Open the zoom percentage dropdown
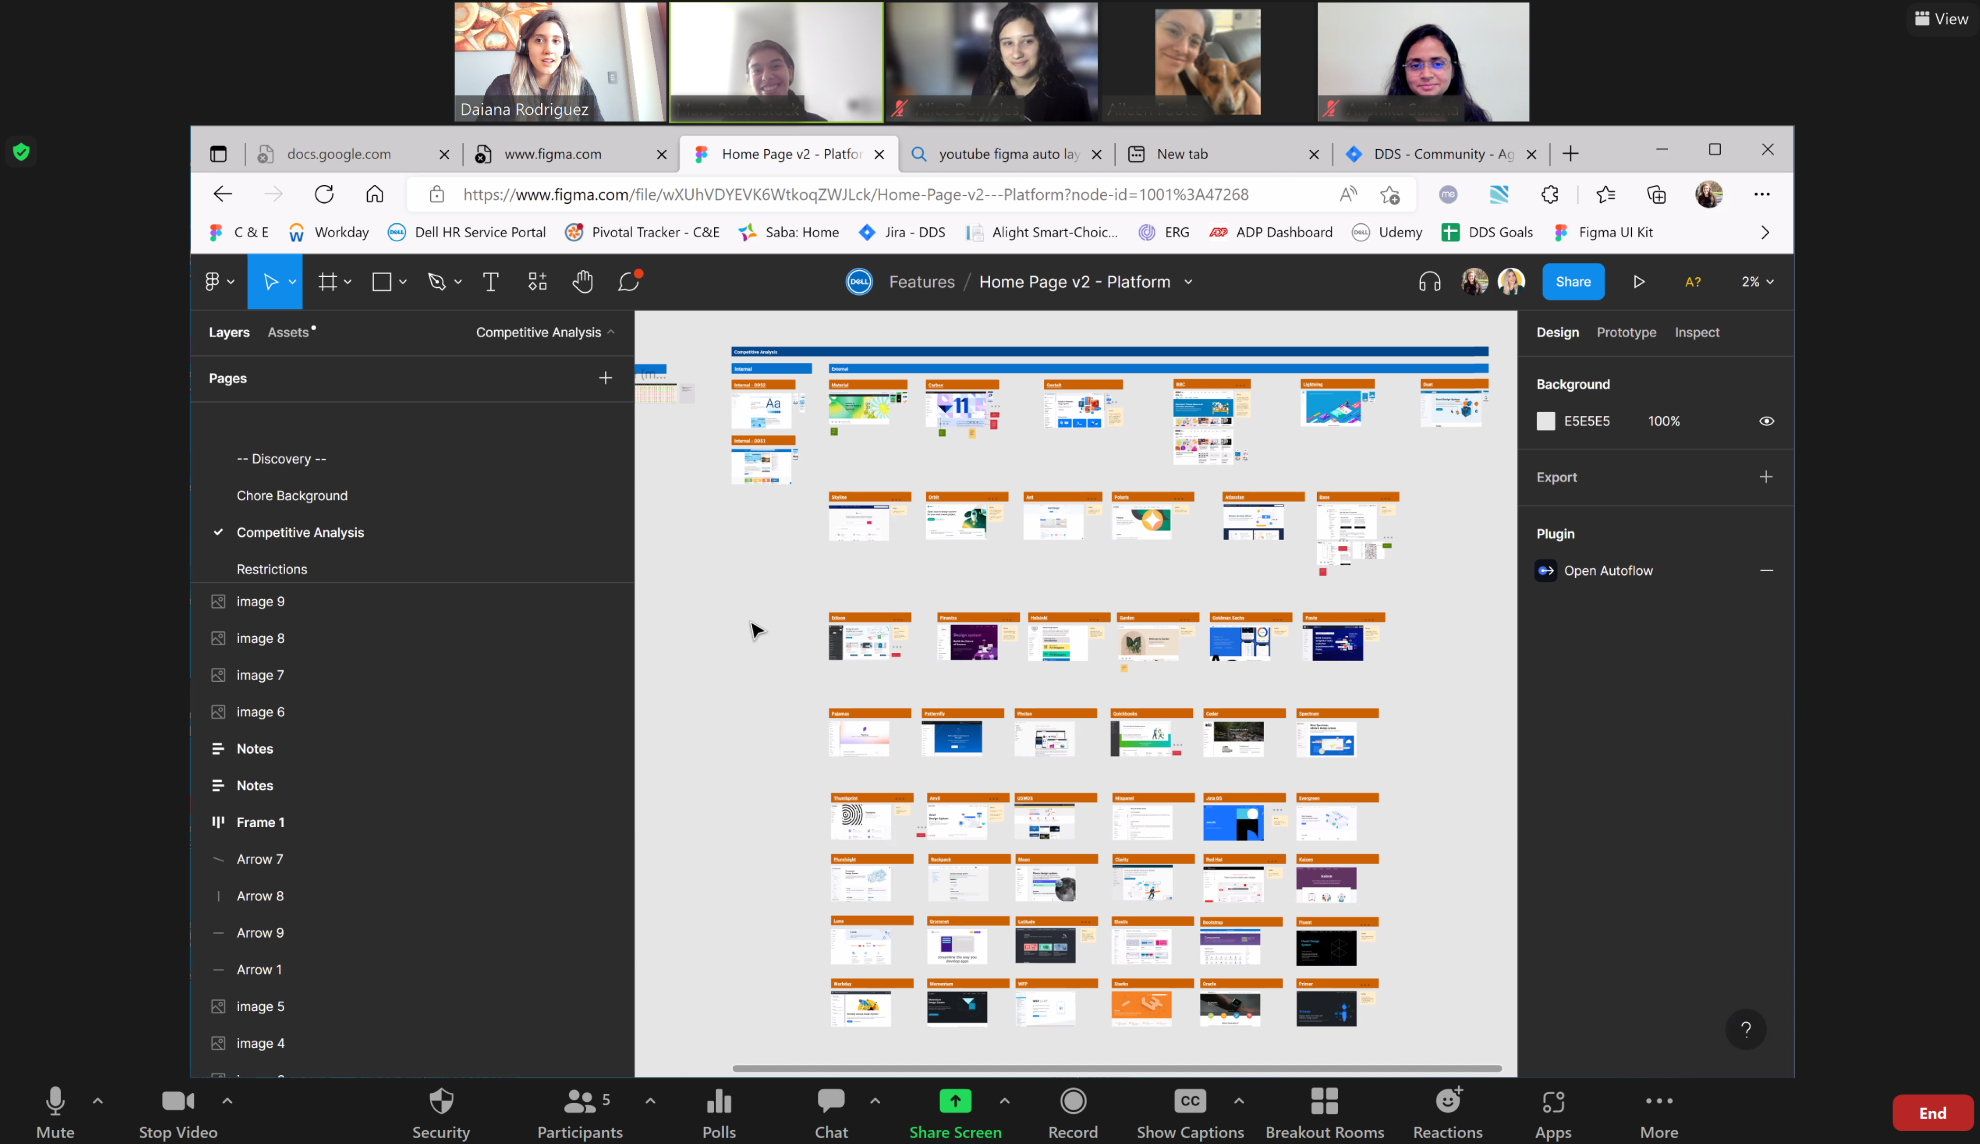1980x1144 pixels. pyautogui.click(x=1757, y=282)
